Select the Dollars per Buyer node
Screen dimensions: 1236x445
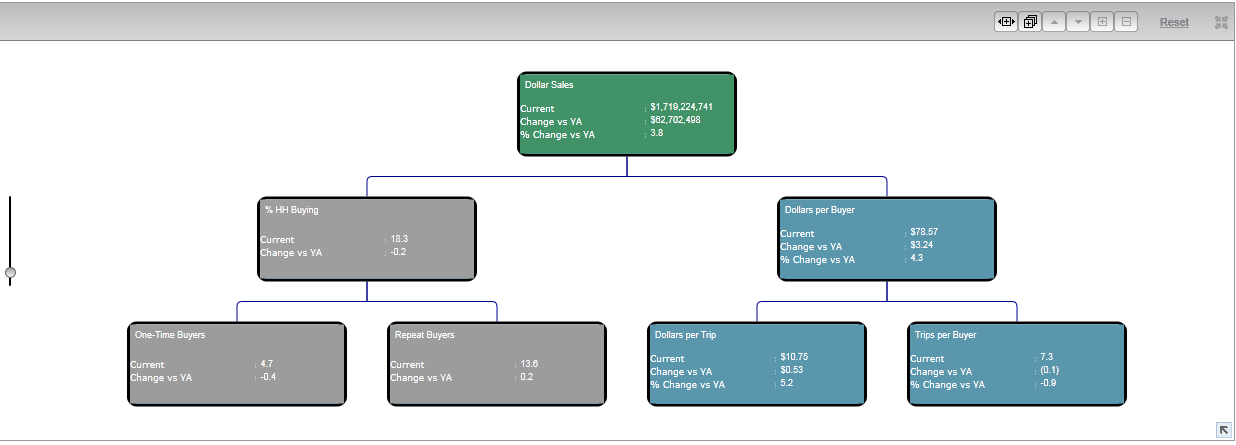[x=887, y=239]
